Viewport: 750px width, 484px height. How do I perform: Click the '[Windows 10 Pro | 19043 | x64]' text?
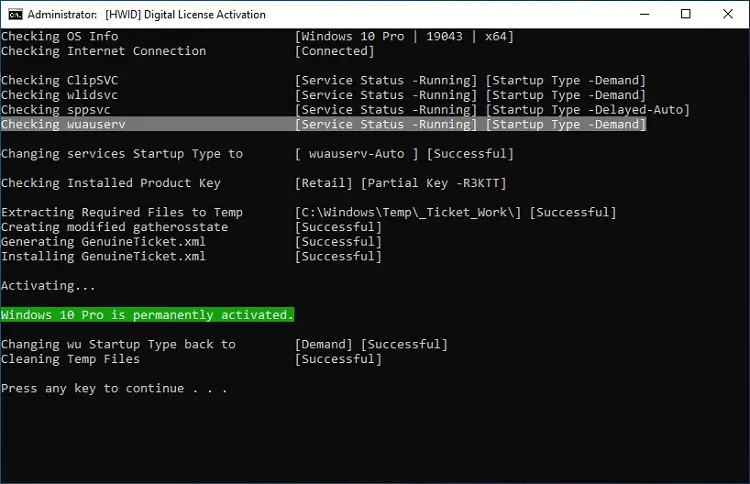tap(404, 36)
